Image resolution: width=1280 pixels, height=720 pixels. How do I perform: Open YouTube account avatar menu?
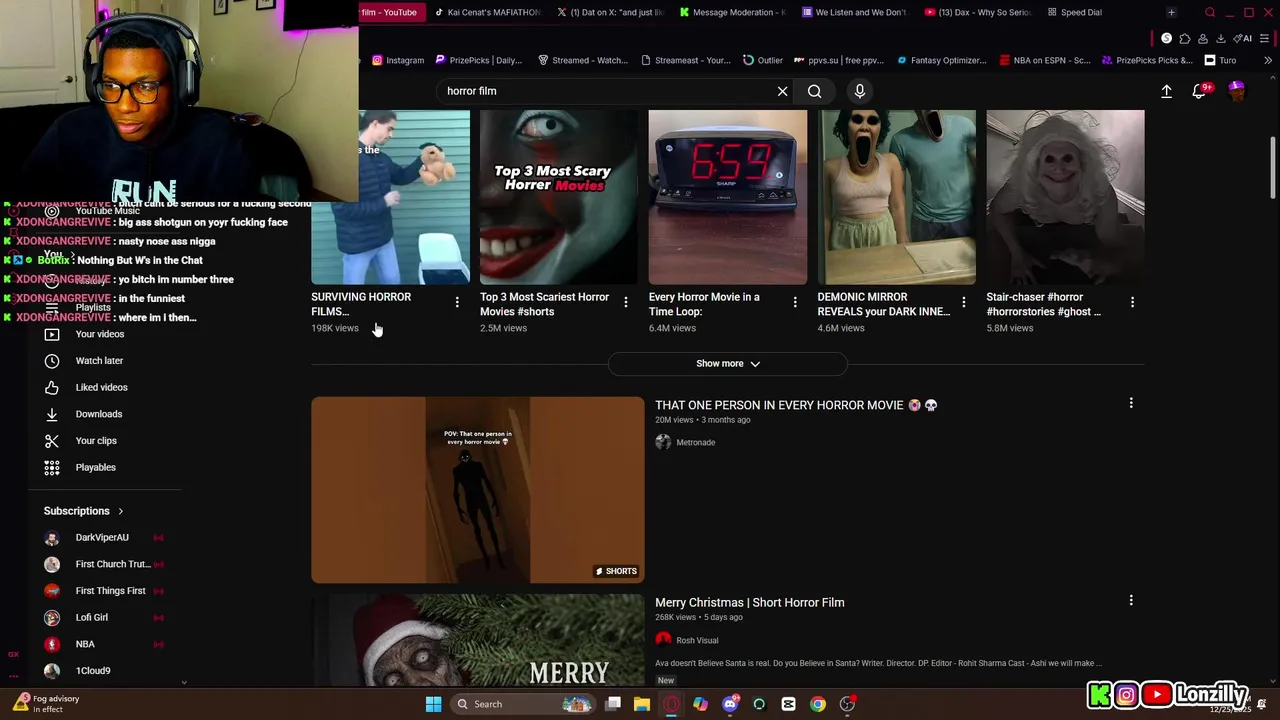(x=1236, y=91)
